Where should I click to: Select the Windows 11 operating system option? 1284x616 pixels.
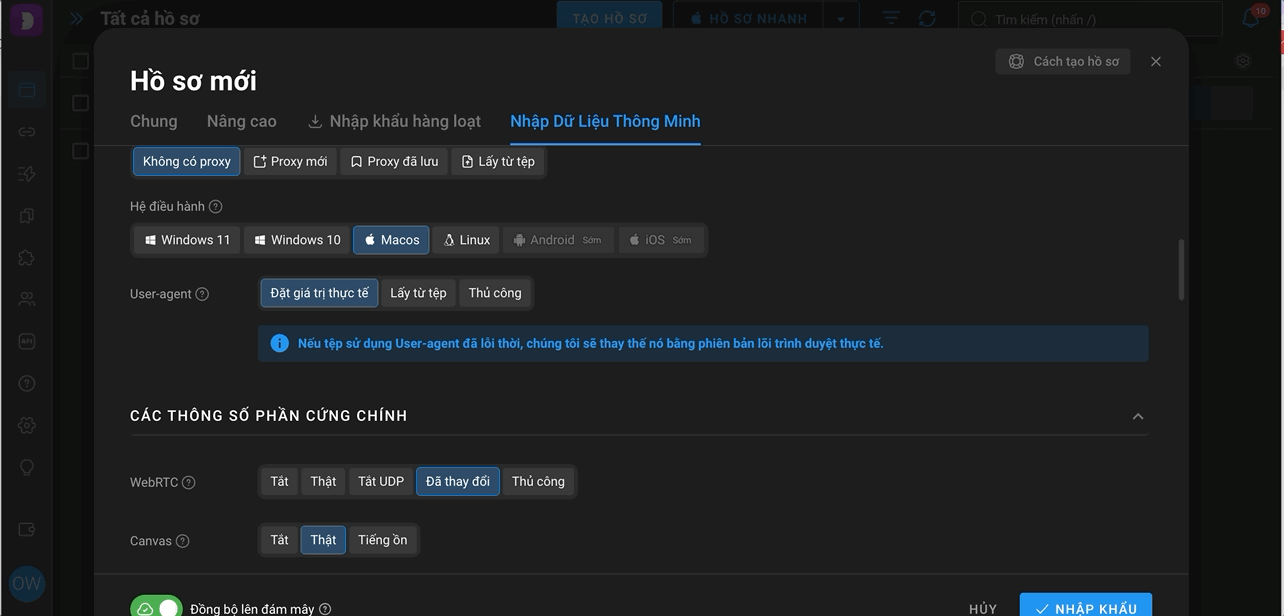(187, 240)
